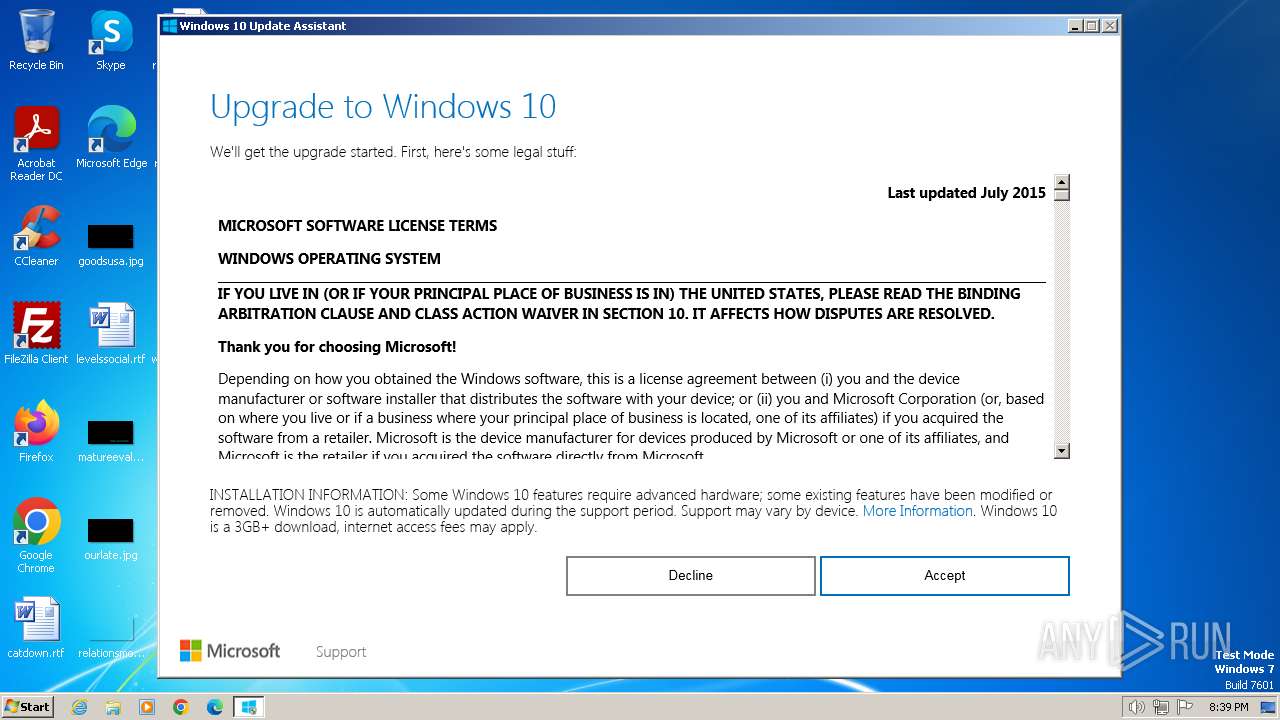Launch Chrome from the taskbar
1280x720 pixels.
pos(181,707)
